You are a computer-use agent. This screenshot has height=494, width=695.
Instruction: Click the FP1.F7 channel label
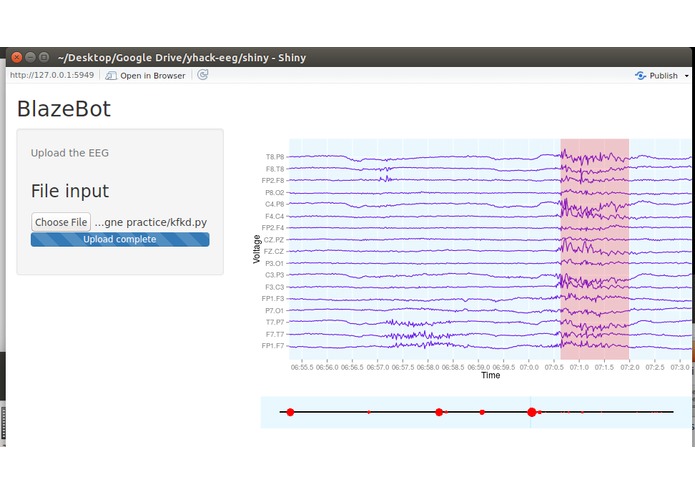click(x=273, y=346)
